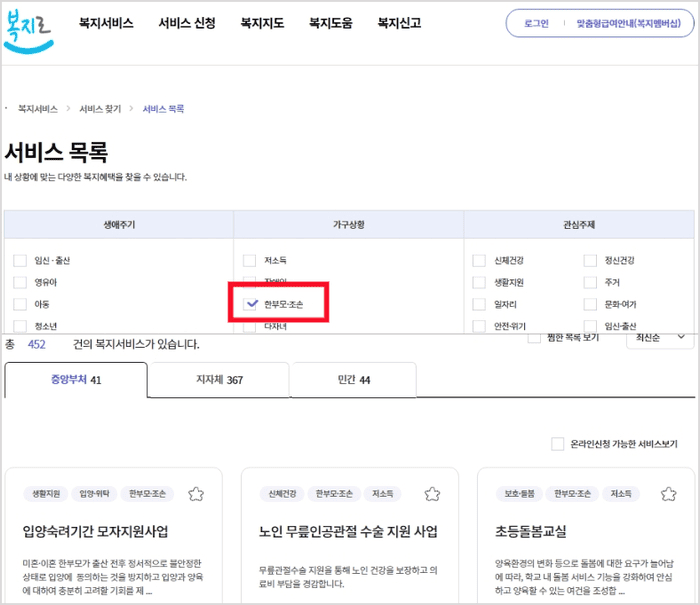Open the 복지서비스 top menu
This screenshot has width=700, height=605.
(x=106, y=23)
